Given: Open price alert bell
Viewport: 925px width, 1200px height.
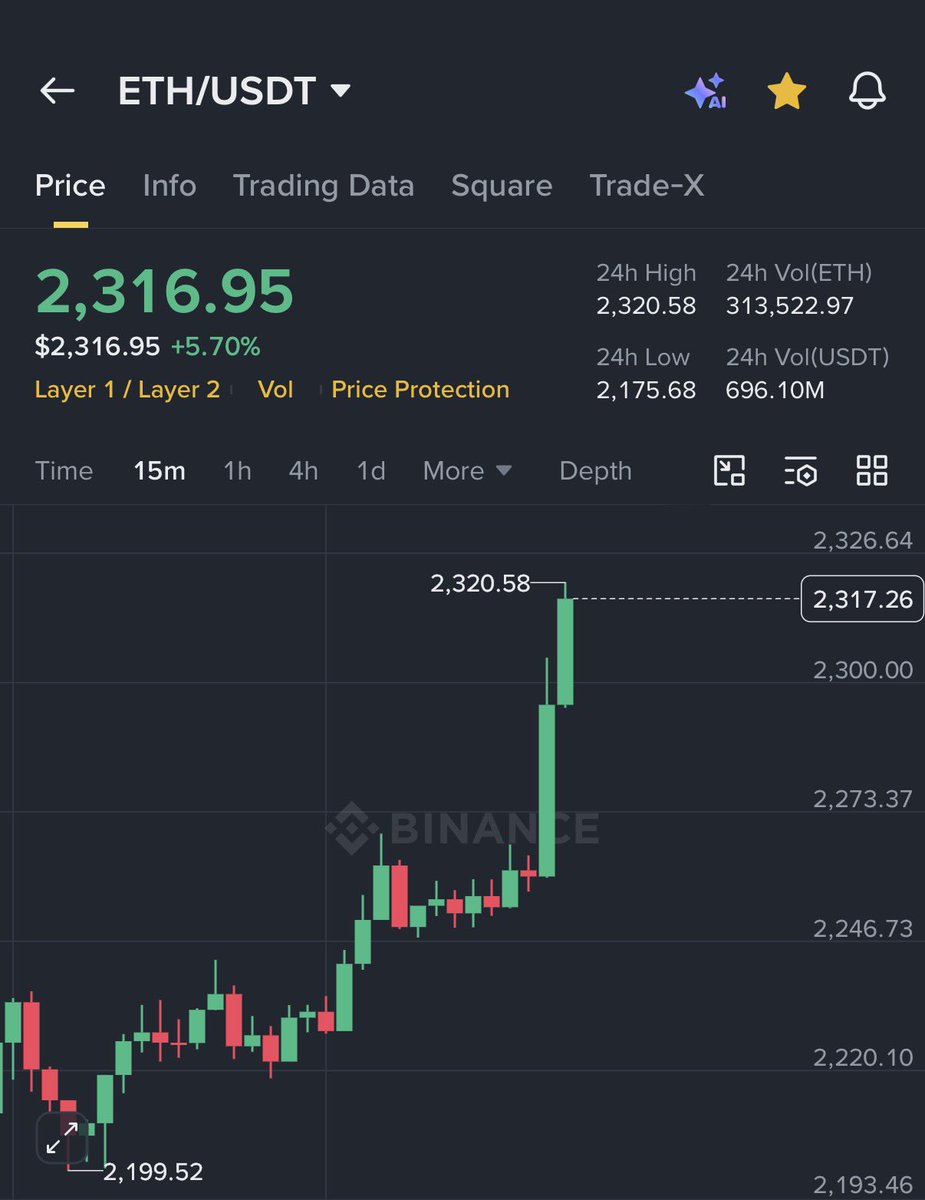Looking at the screenshot, I should click(x=867, y=92).
